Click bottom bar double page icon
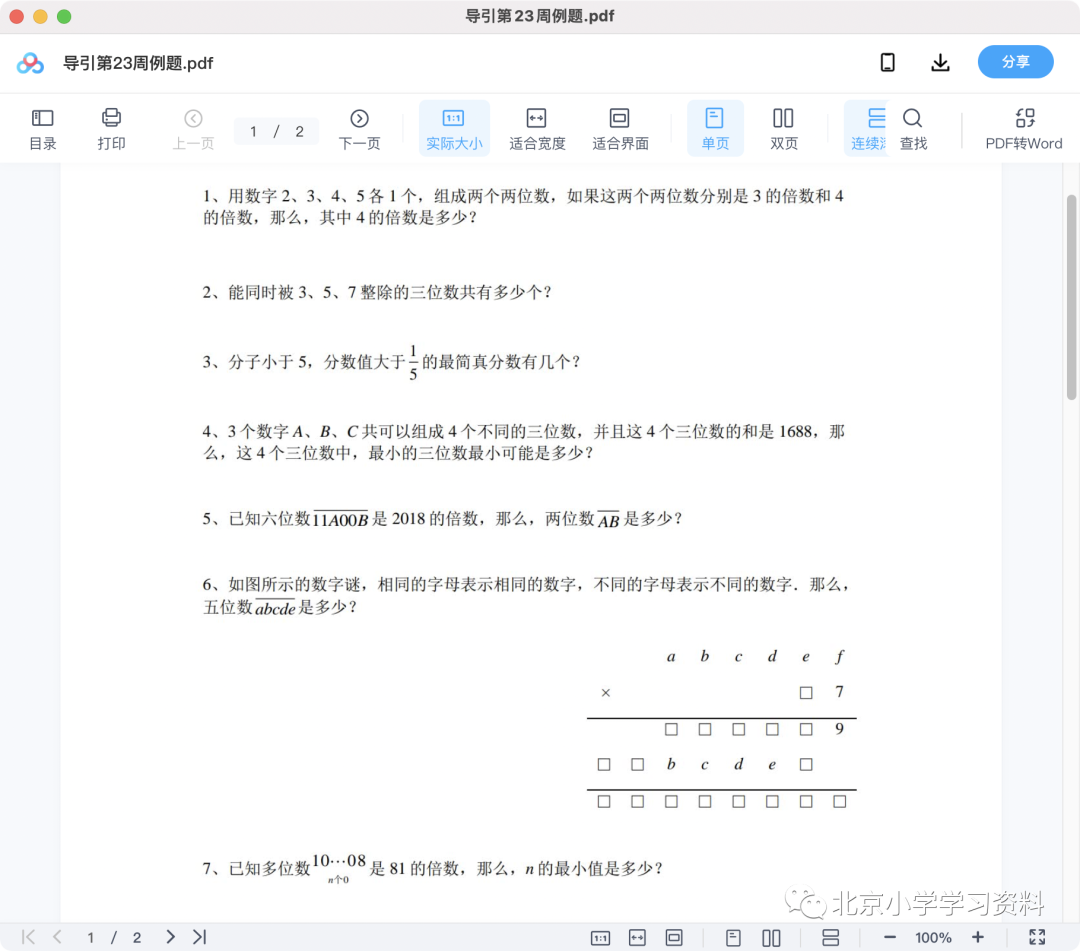The image size is (1080, 951). click(771, 937)
